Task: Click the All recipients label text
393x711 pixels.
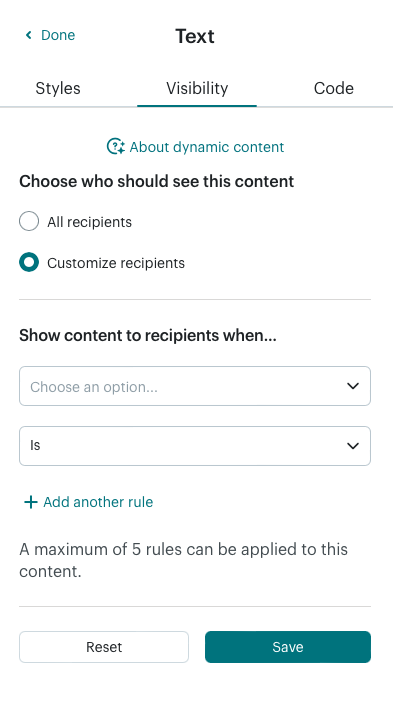Action: point(89,222)
